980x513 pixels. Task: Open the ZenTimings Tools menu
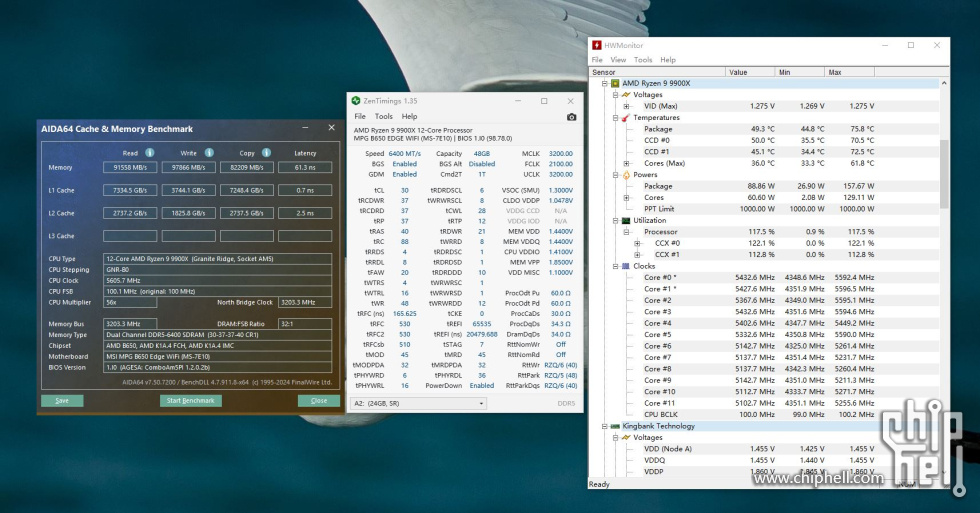click(x=384, y=116)
